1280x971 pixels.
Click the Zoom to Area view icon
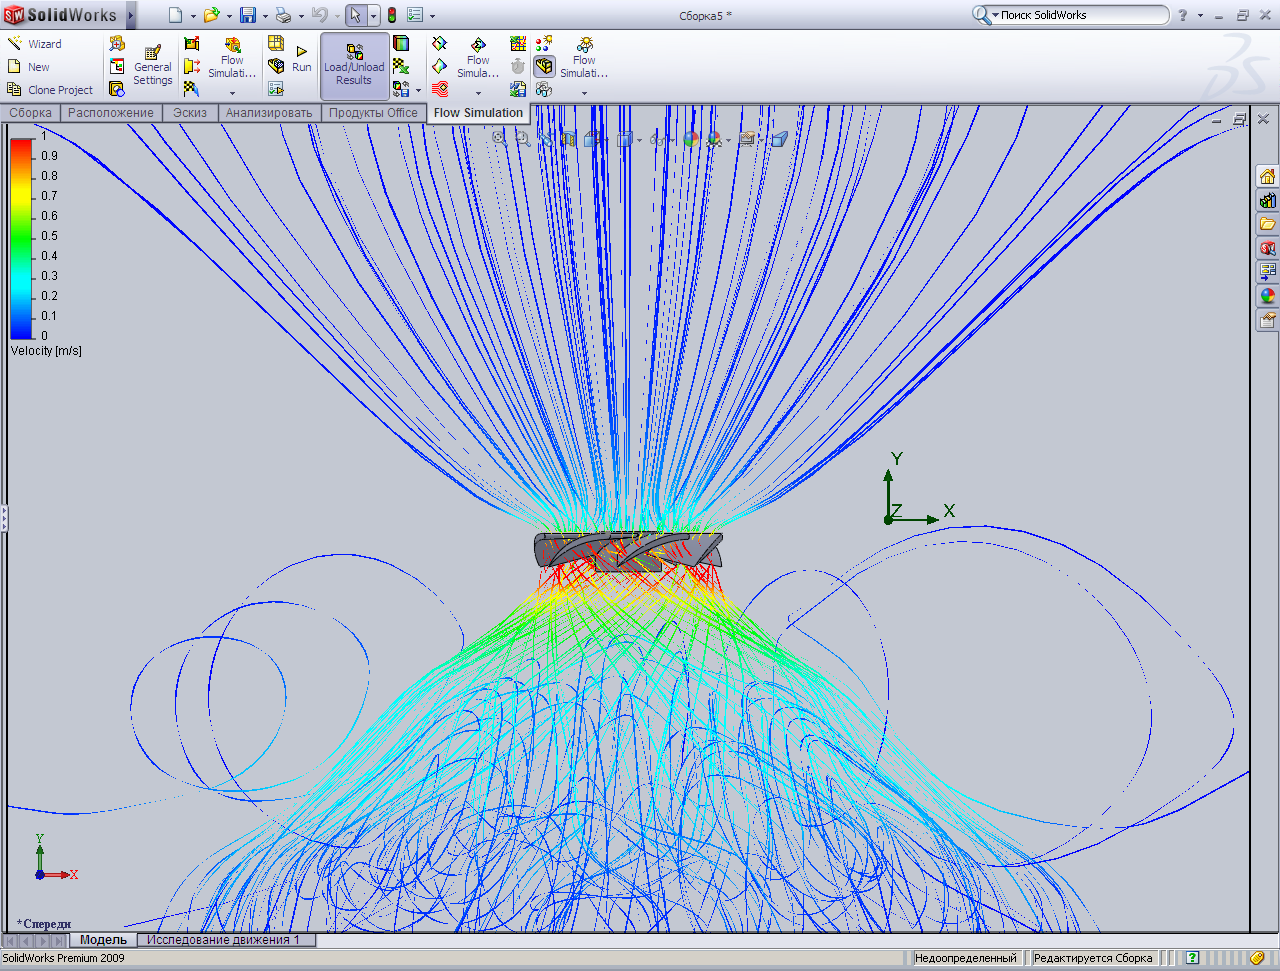[x=522, y=139]
